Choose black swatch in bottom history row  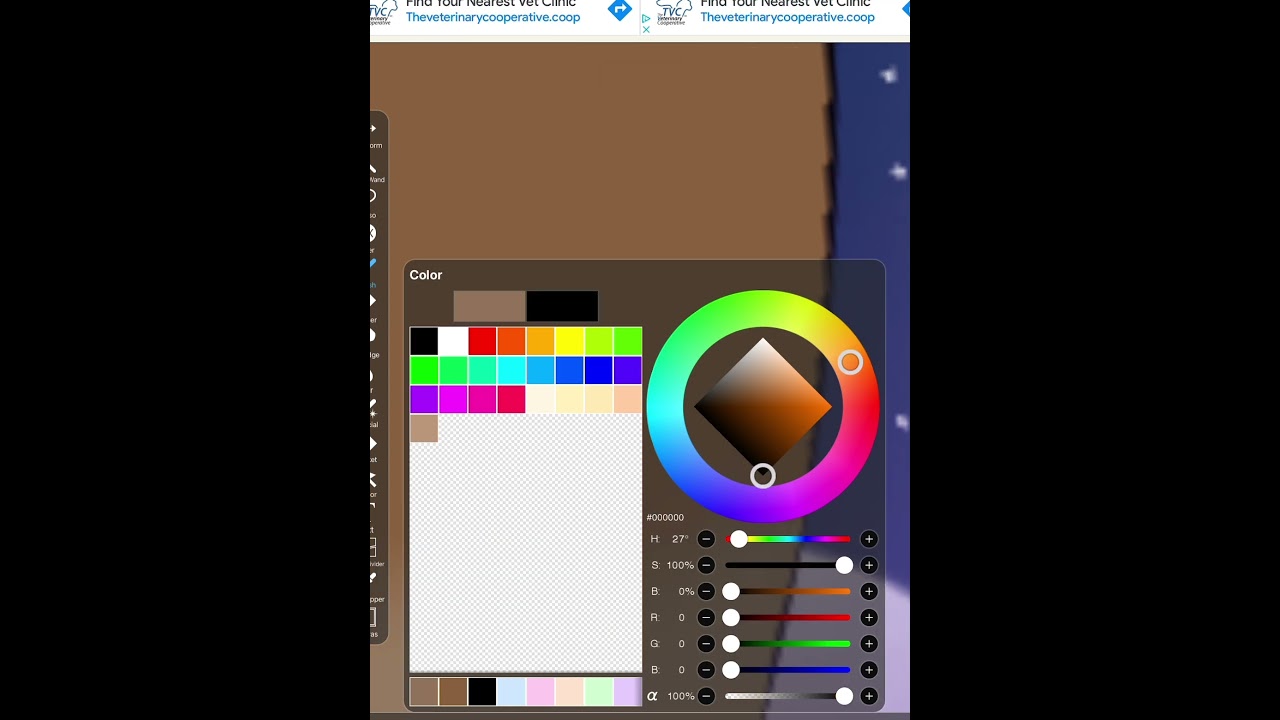pyautogui.click(x=482, y=692)
